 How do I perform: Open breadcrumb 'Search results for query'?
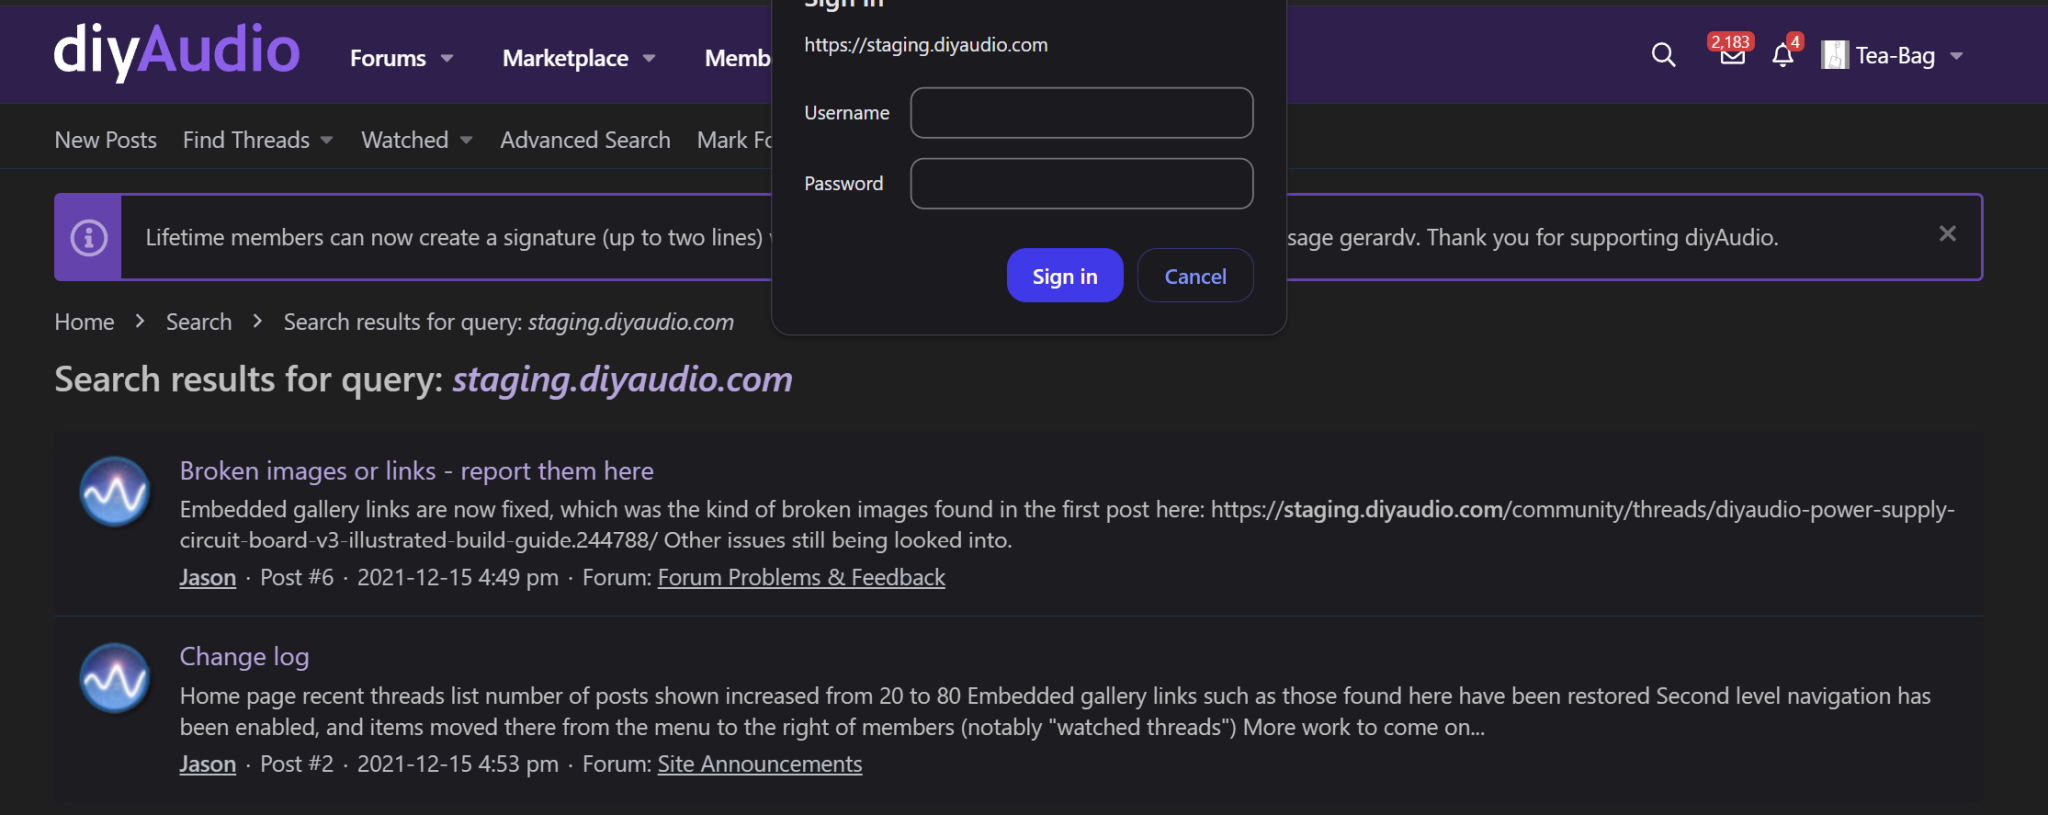tap(508, 322)
